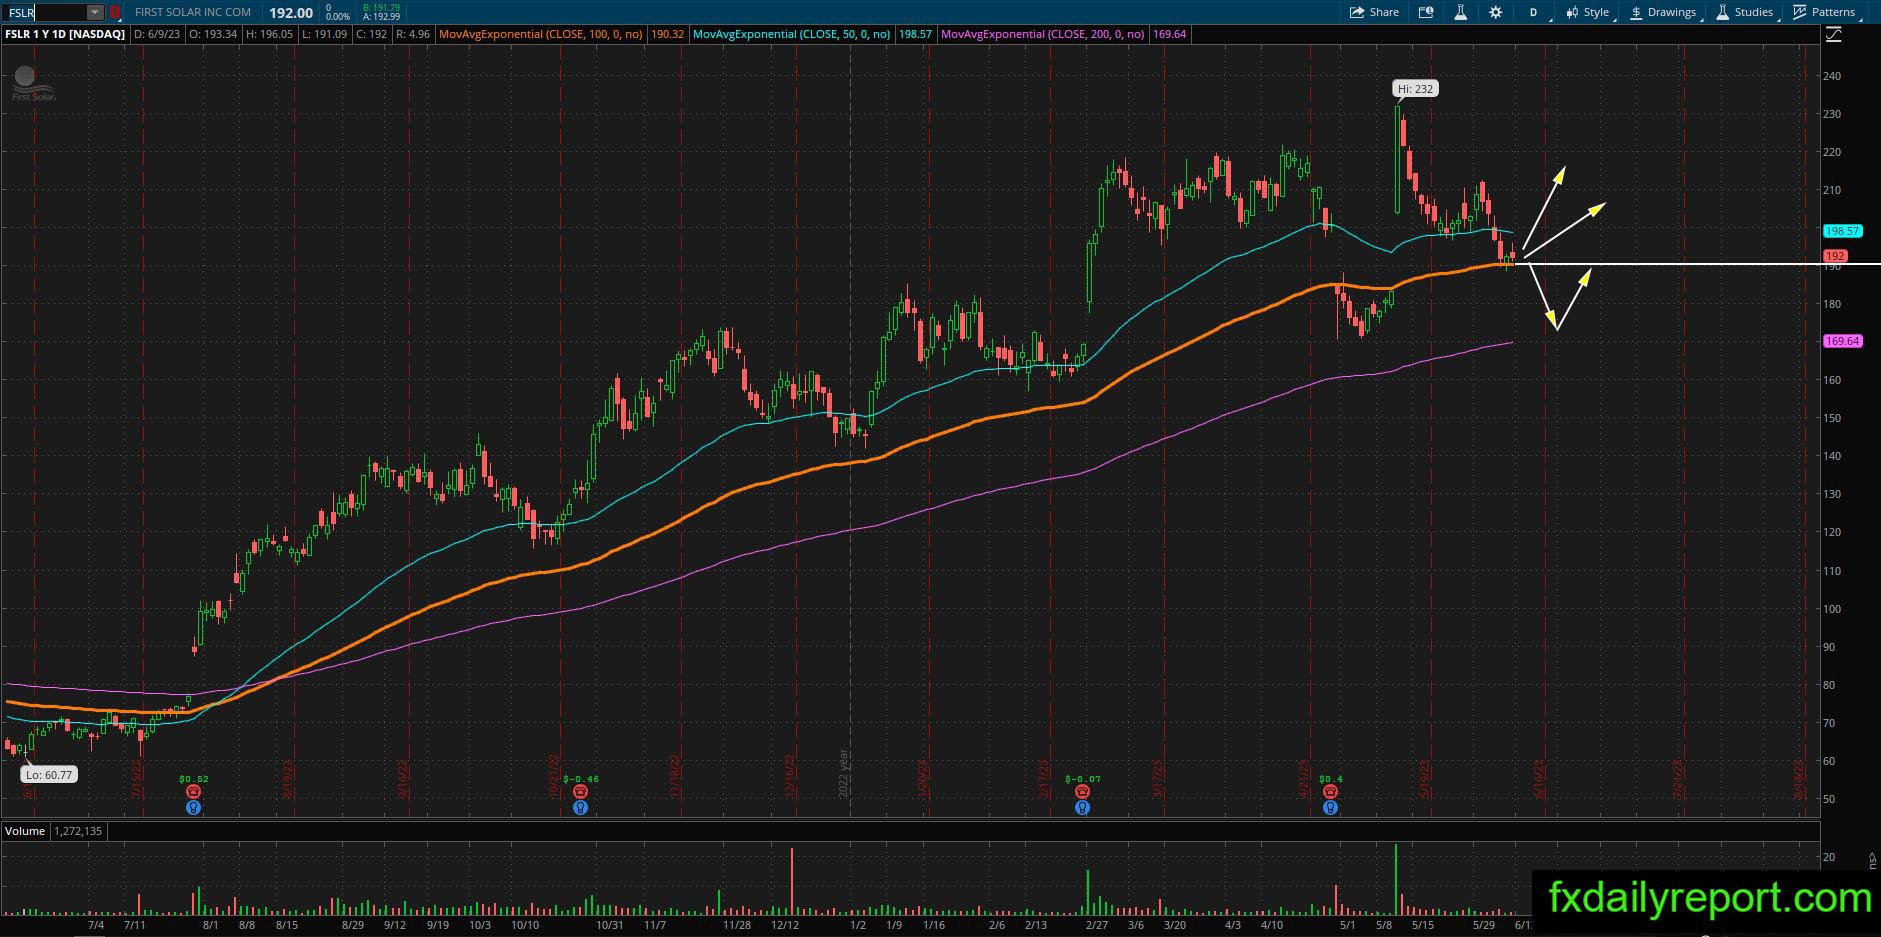Screen dimensions: 1881x937
Task: Click the 169.64 EMA price axis tag
Action: coord(1842,341)
